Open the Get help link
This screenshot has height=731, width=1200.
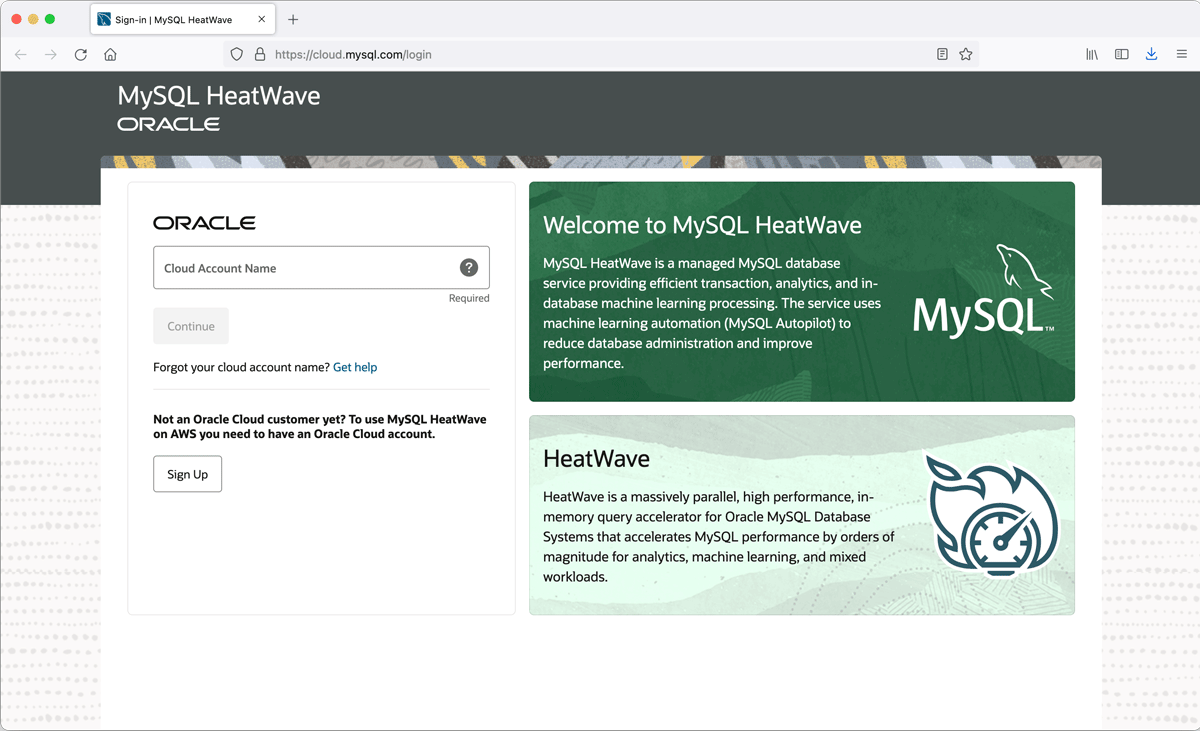click(355, 367)
